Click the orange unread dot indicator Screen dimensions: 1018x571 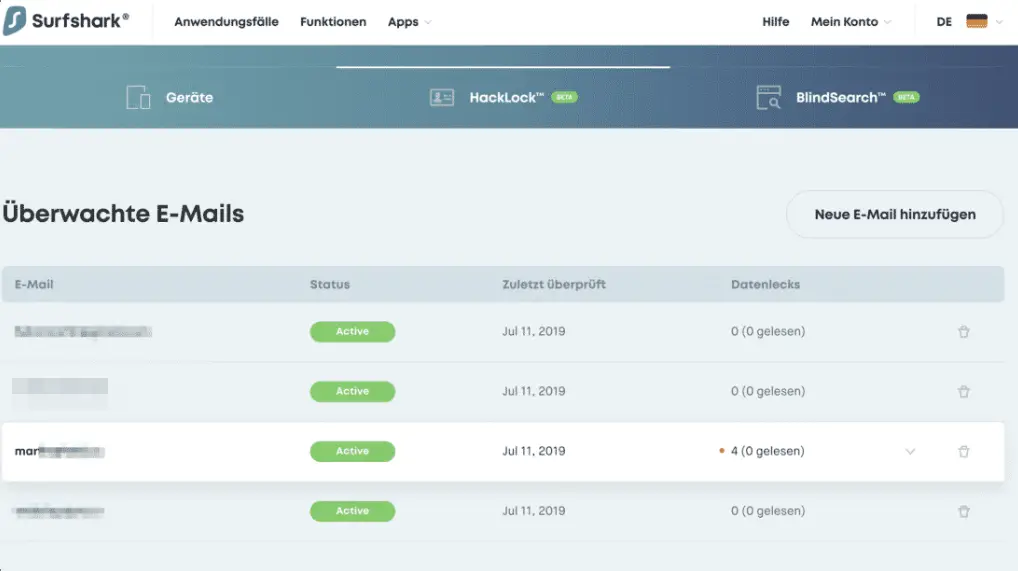[721, 450]
